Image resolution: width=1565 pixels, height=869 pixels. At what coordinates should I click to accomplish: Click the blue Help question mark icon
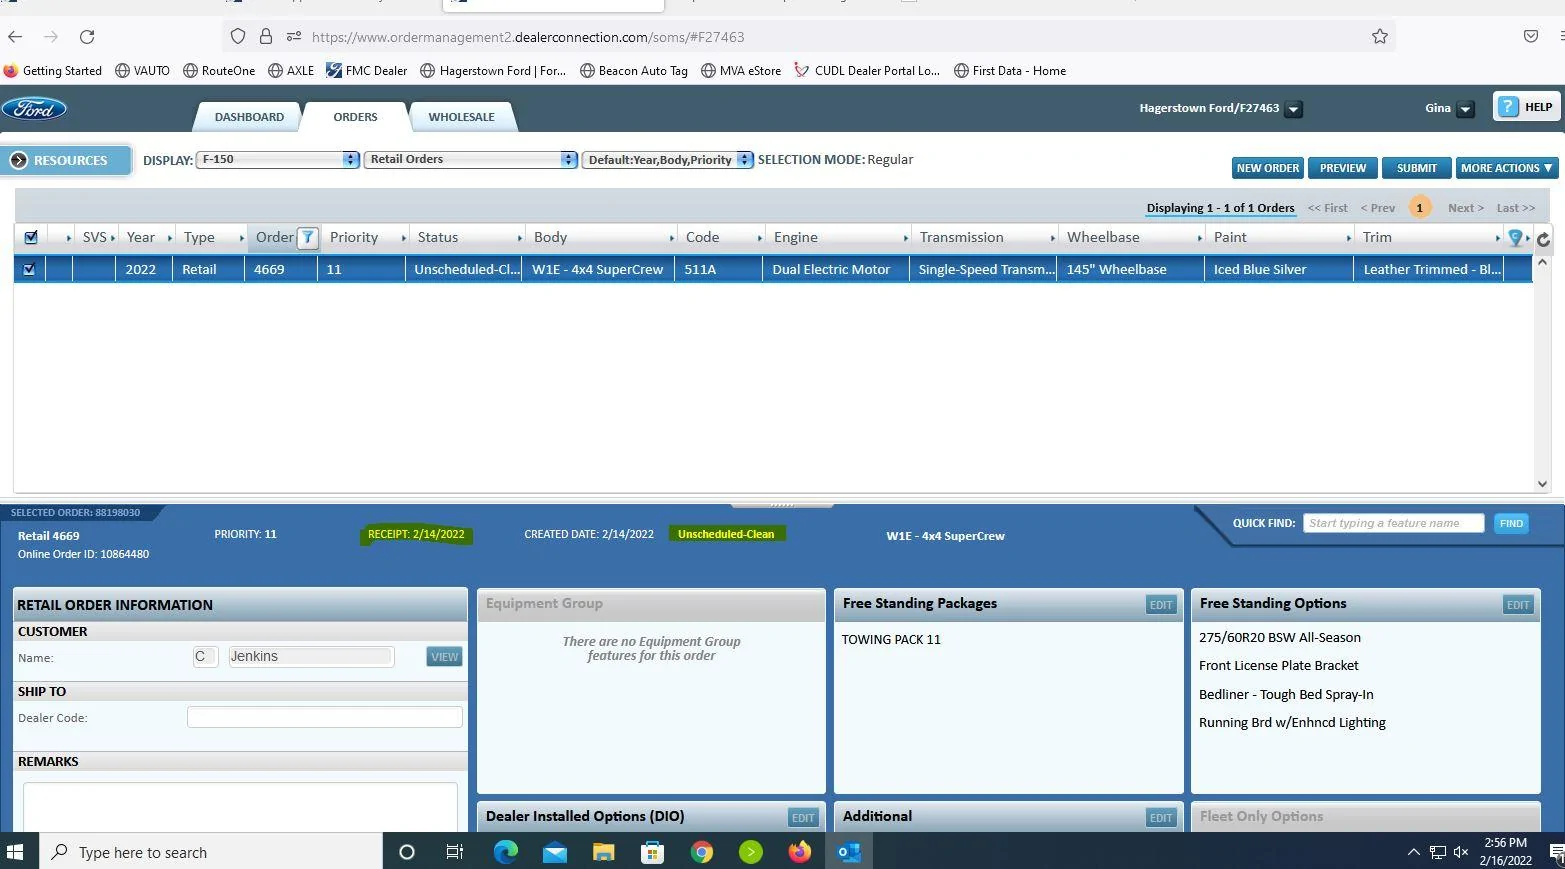click(1509, 107)
